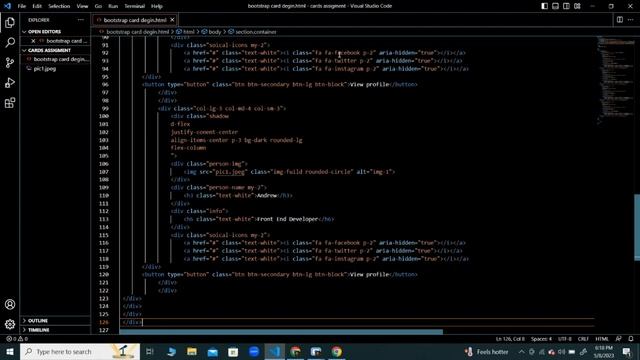
Task: Customize layout icon in title bar
Action: [577, 6]
